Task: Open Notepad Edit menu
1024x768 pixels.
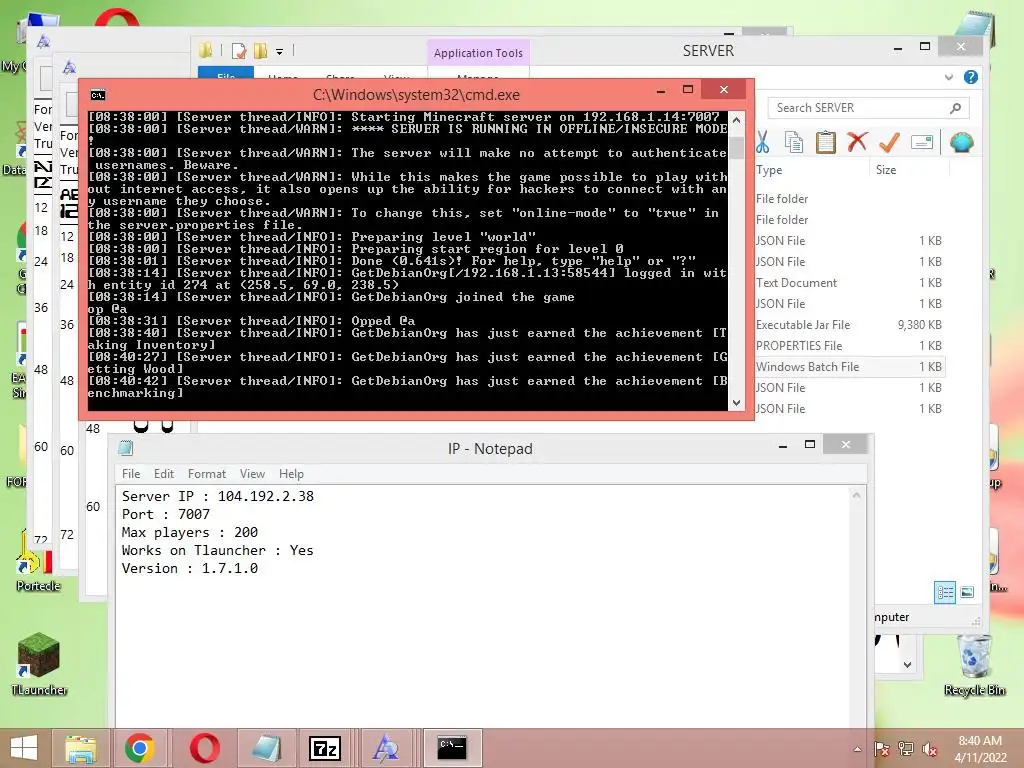Action: pos(164,473)
